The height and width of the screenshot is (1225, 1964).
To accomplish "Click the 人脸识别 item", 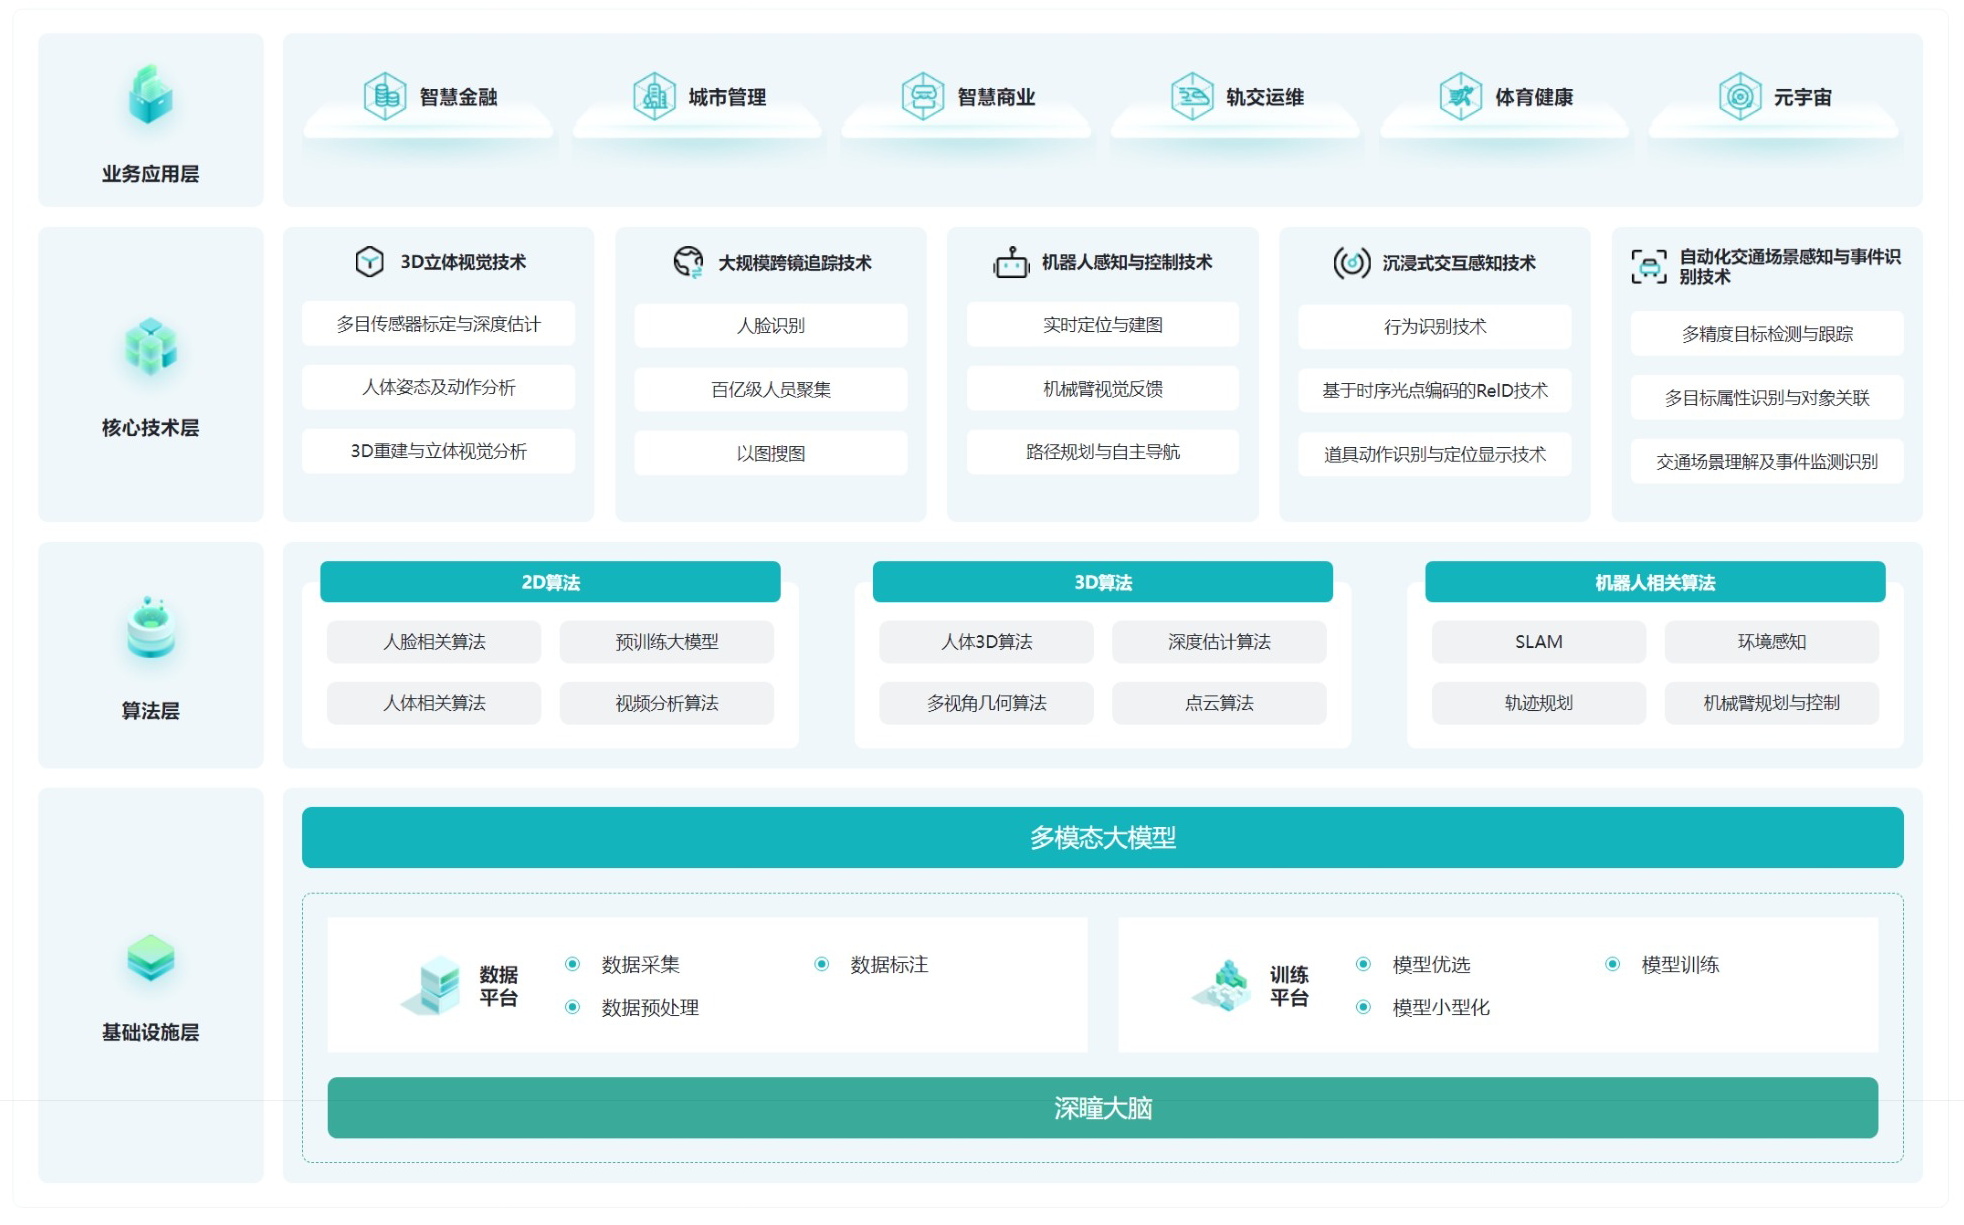I will tap(770, 326).
